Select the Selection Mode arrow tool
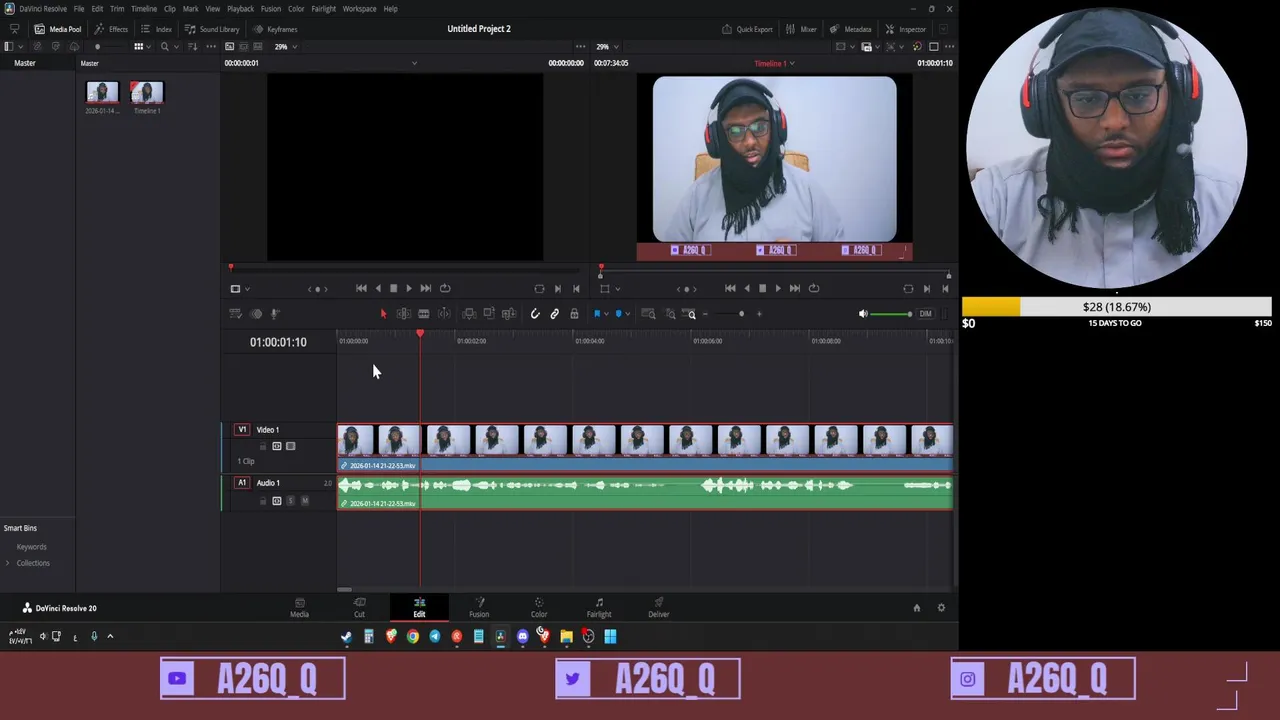The height and width of the screenshot is (720, 1280). click(x=383, y=314)
